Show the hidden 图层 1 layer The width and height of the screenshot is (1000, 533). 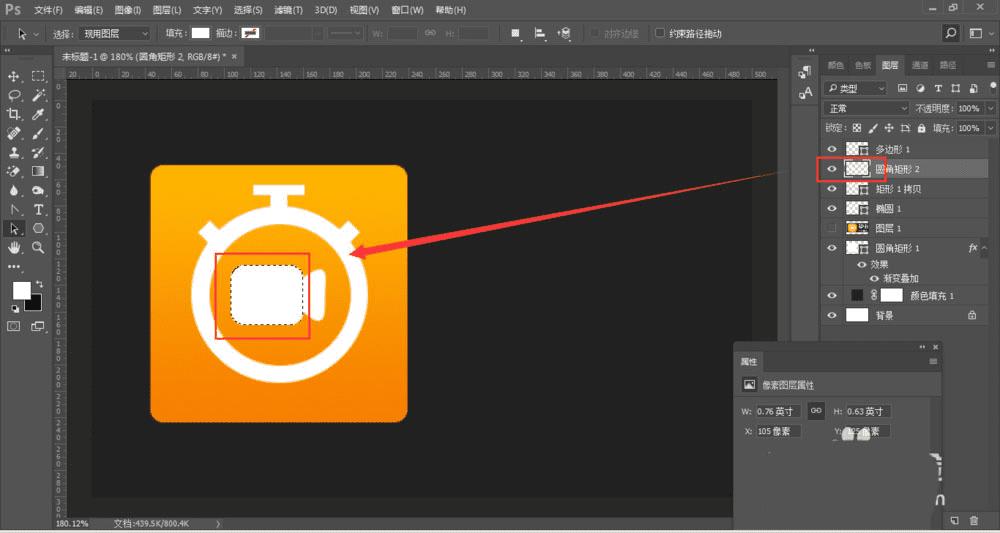tap(831, 228)
